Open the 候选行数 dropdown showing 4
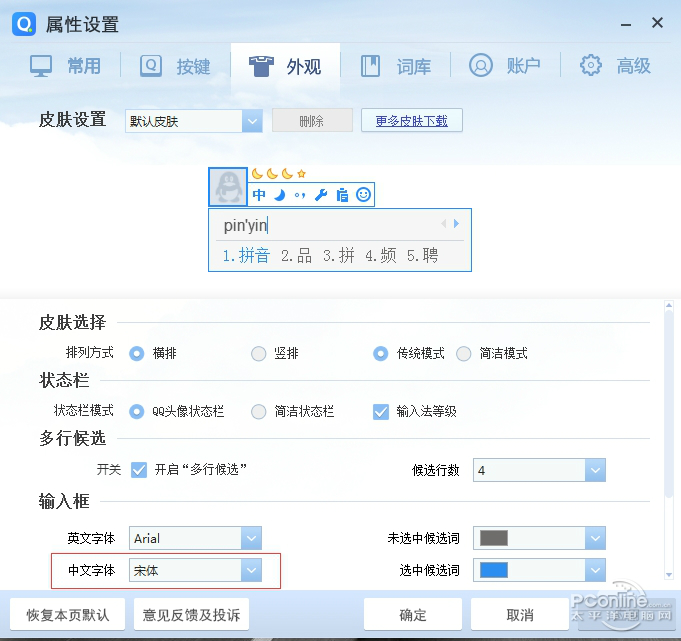 [x=539, y=470]
